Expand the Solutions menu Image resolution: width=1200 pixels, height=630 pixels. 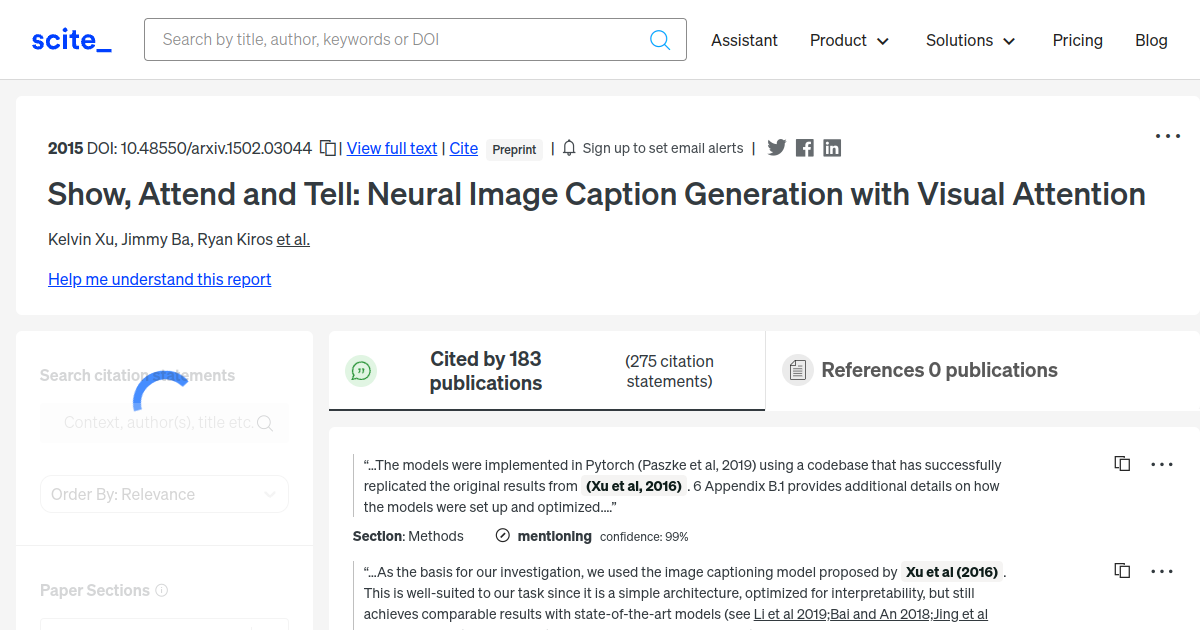click(969, 41)
